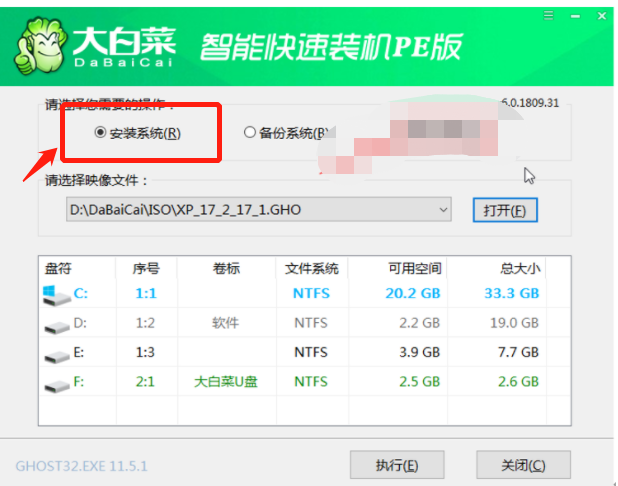Click the 7.7 GB total size value

point(518,352)
